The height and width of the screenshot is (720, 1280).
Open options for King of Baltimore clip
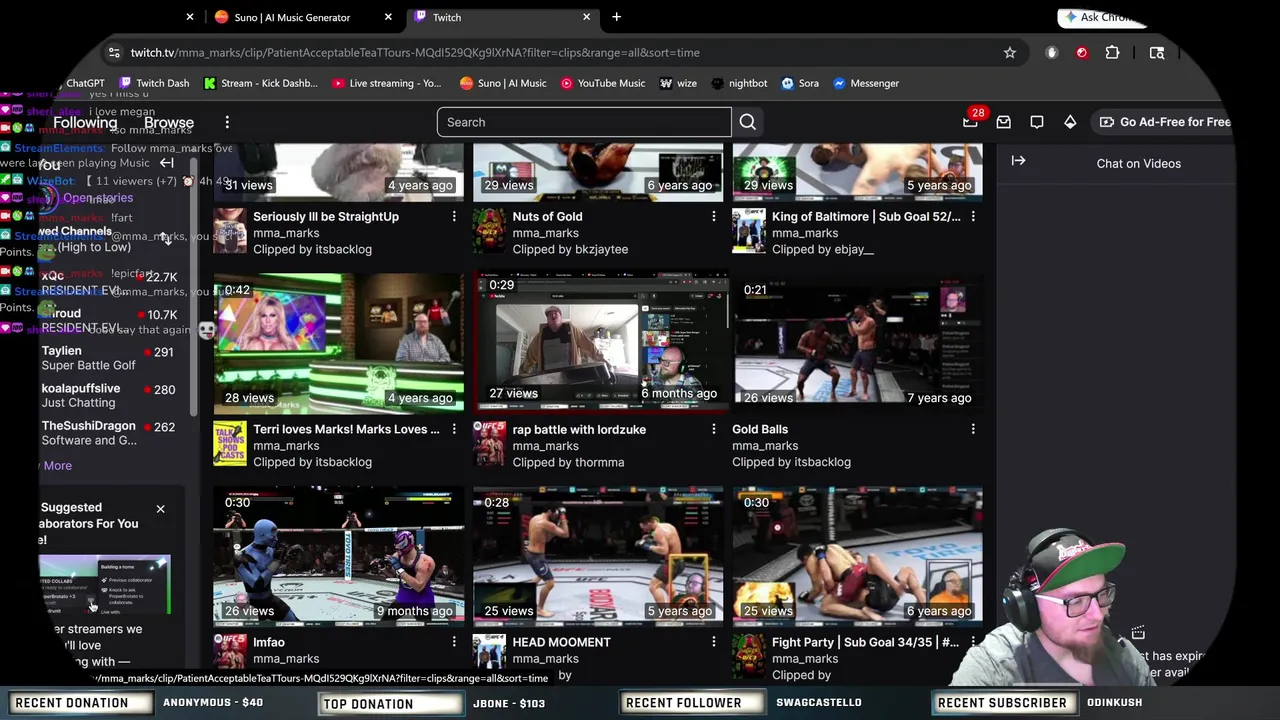coord(973,217)
